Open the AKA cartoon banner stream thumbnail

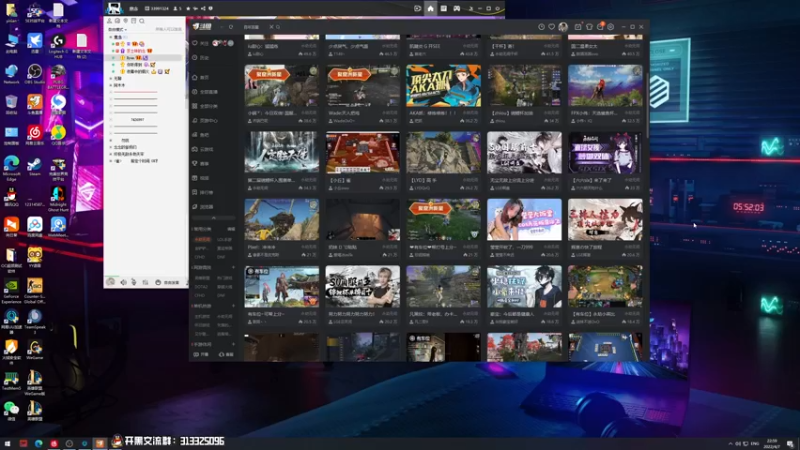[x=443, y=86]
